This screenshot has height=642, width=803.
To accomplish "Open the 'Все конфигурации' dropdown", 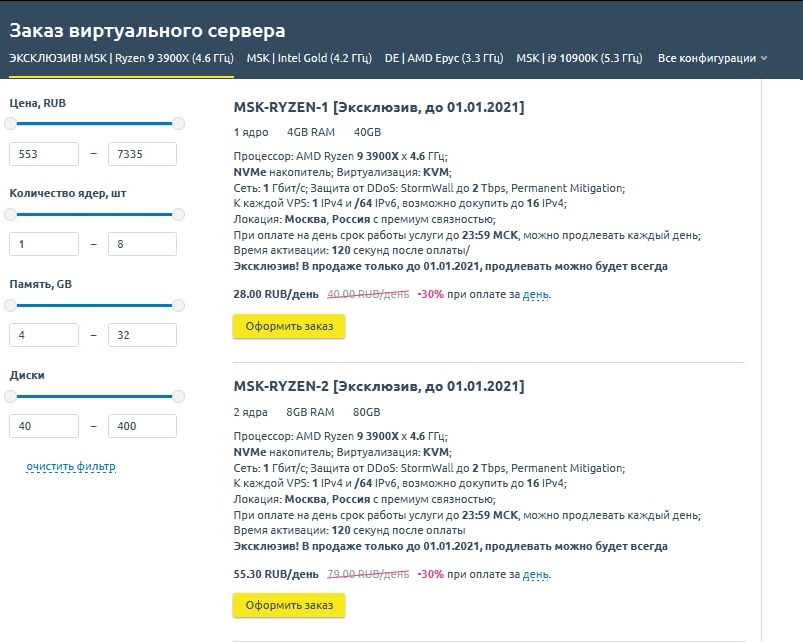I will point(712,58).
